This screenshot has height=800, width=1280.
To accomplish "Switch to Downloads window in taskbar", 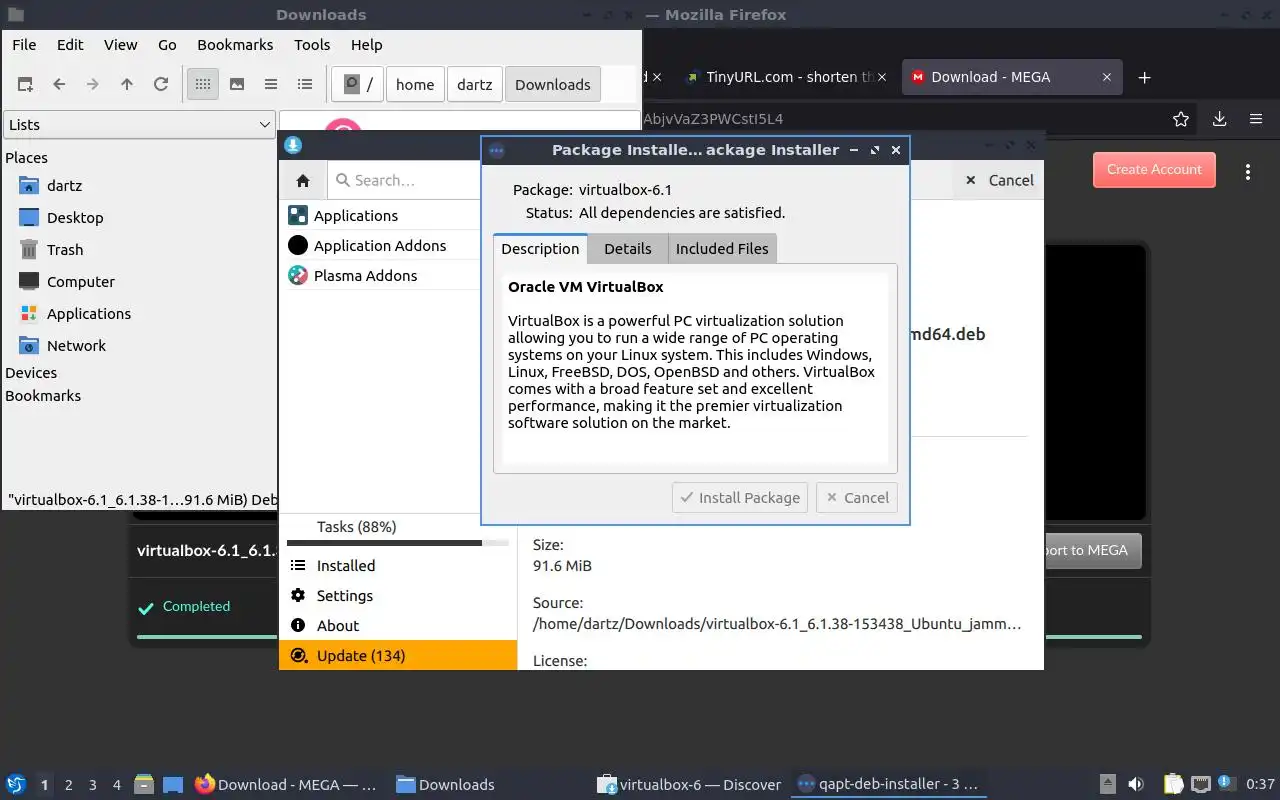I will [x=445, y=785].
